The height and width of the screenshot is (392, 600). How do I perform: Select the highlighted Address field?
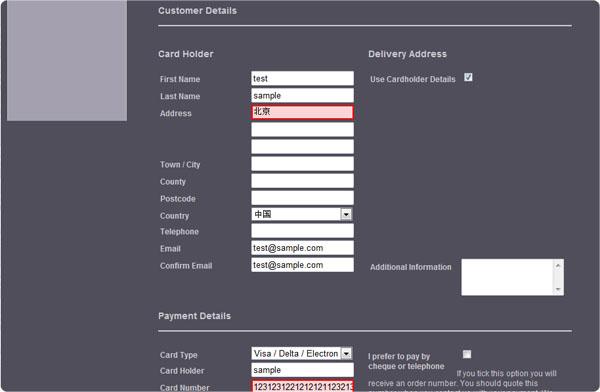pyautogui.click(x=302, y=112)
